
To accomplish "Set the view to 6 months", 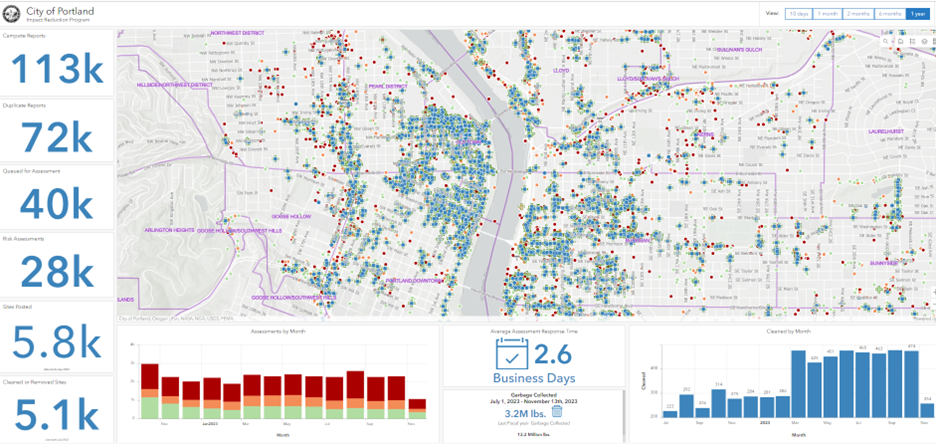I will click(889, 14).
